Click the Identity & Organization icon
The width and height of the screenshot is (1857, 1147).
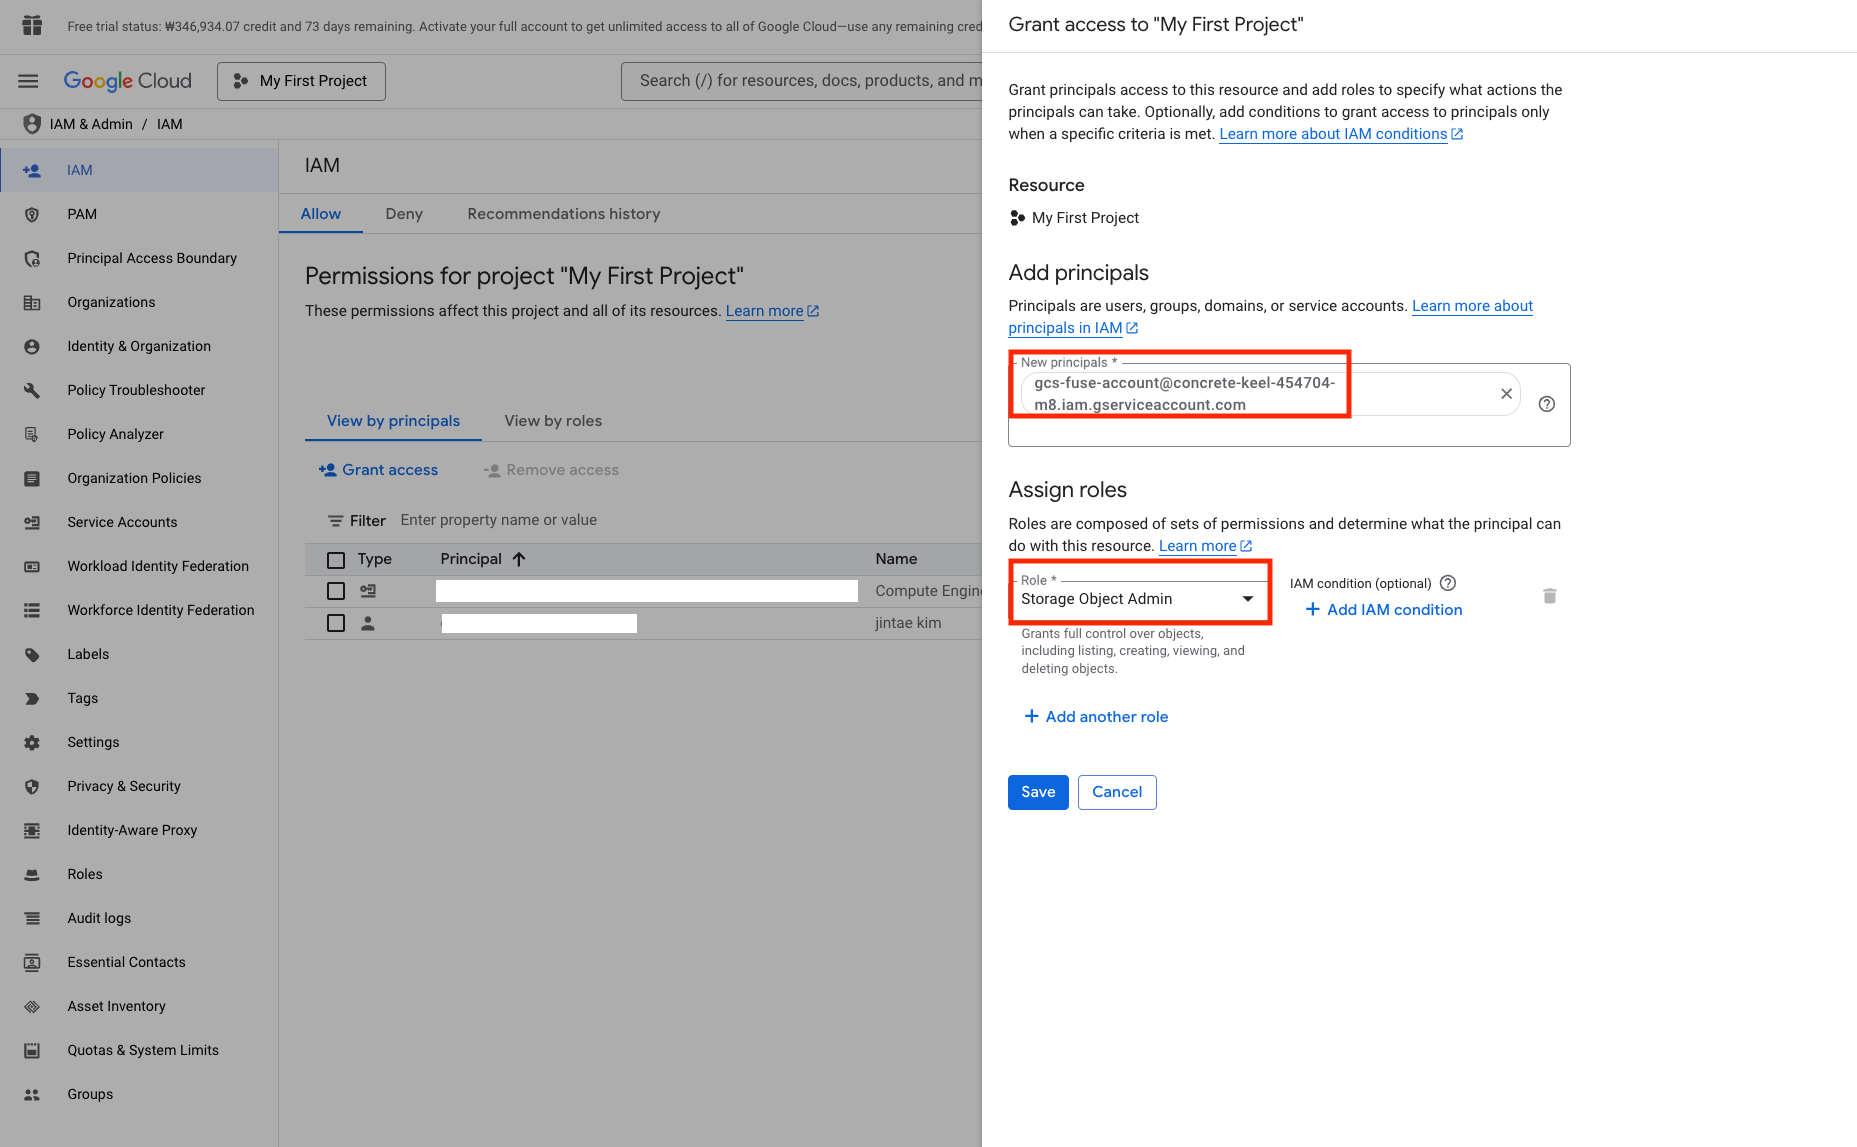point(32,346)
